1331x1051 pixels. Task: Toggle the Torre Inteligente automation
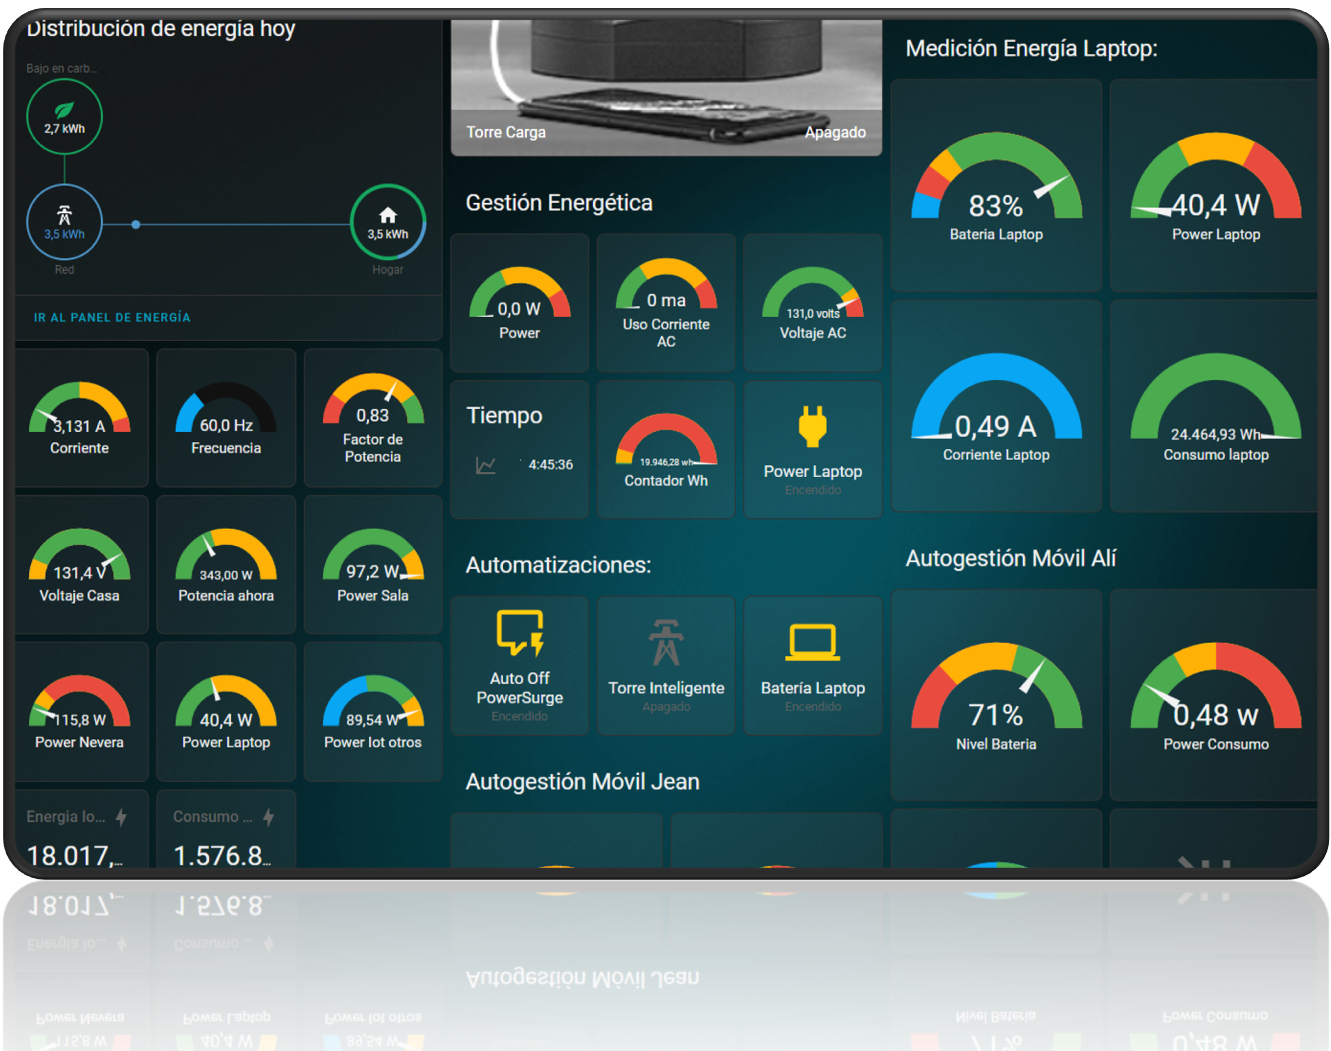pyautogui.click(x=666, y=666)
